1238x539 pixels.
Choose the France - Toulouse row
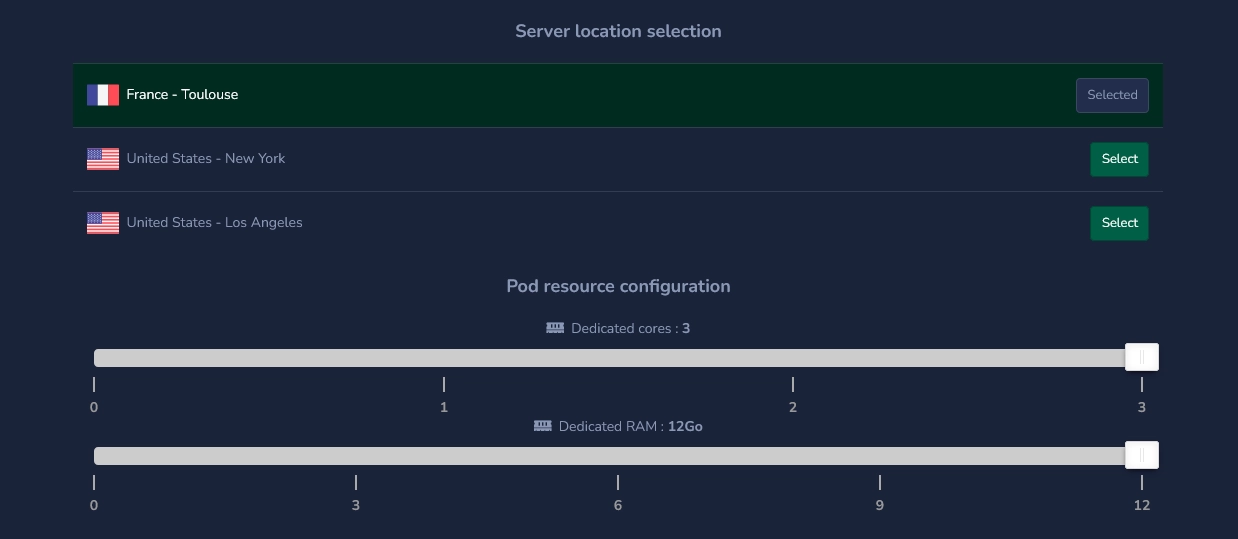[x=618, y=95]
